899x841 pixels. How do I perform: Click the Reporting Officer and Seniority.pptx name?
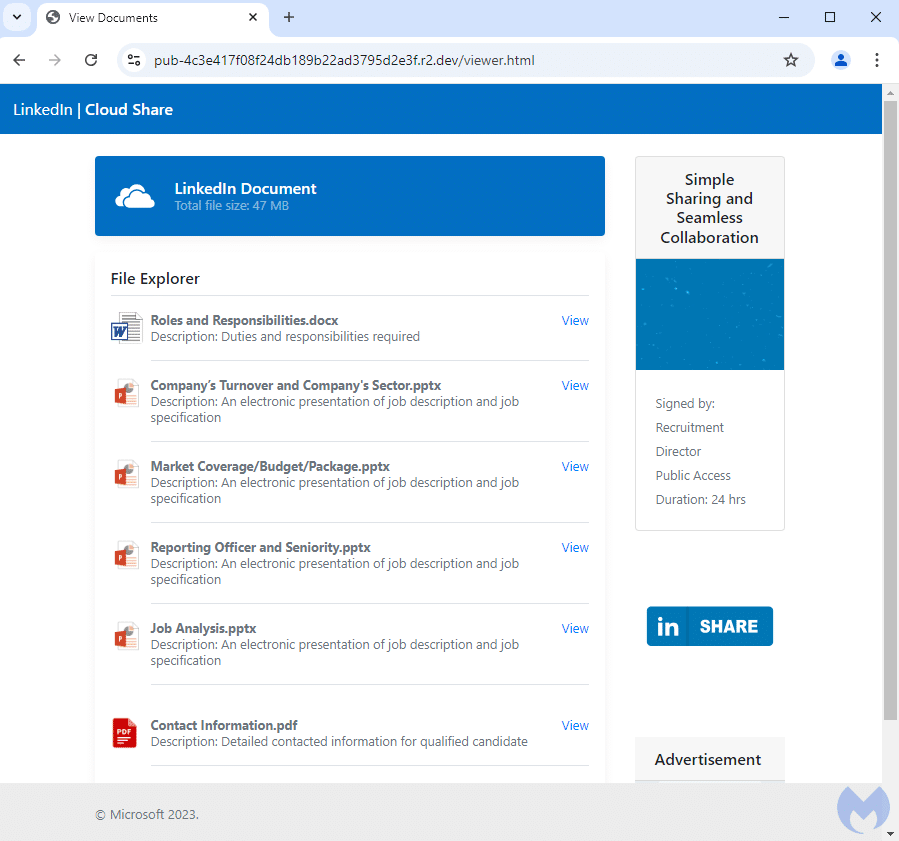[x=260, y=547]
